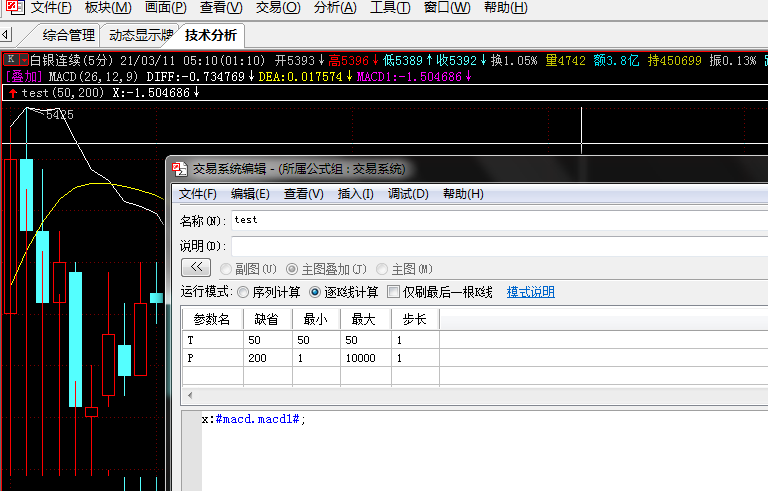The width and height of the screenshot is (768, 491).
Task: Open the 模式说明 link
Action: 530,293
